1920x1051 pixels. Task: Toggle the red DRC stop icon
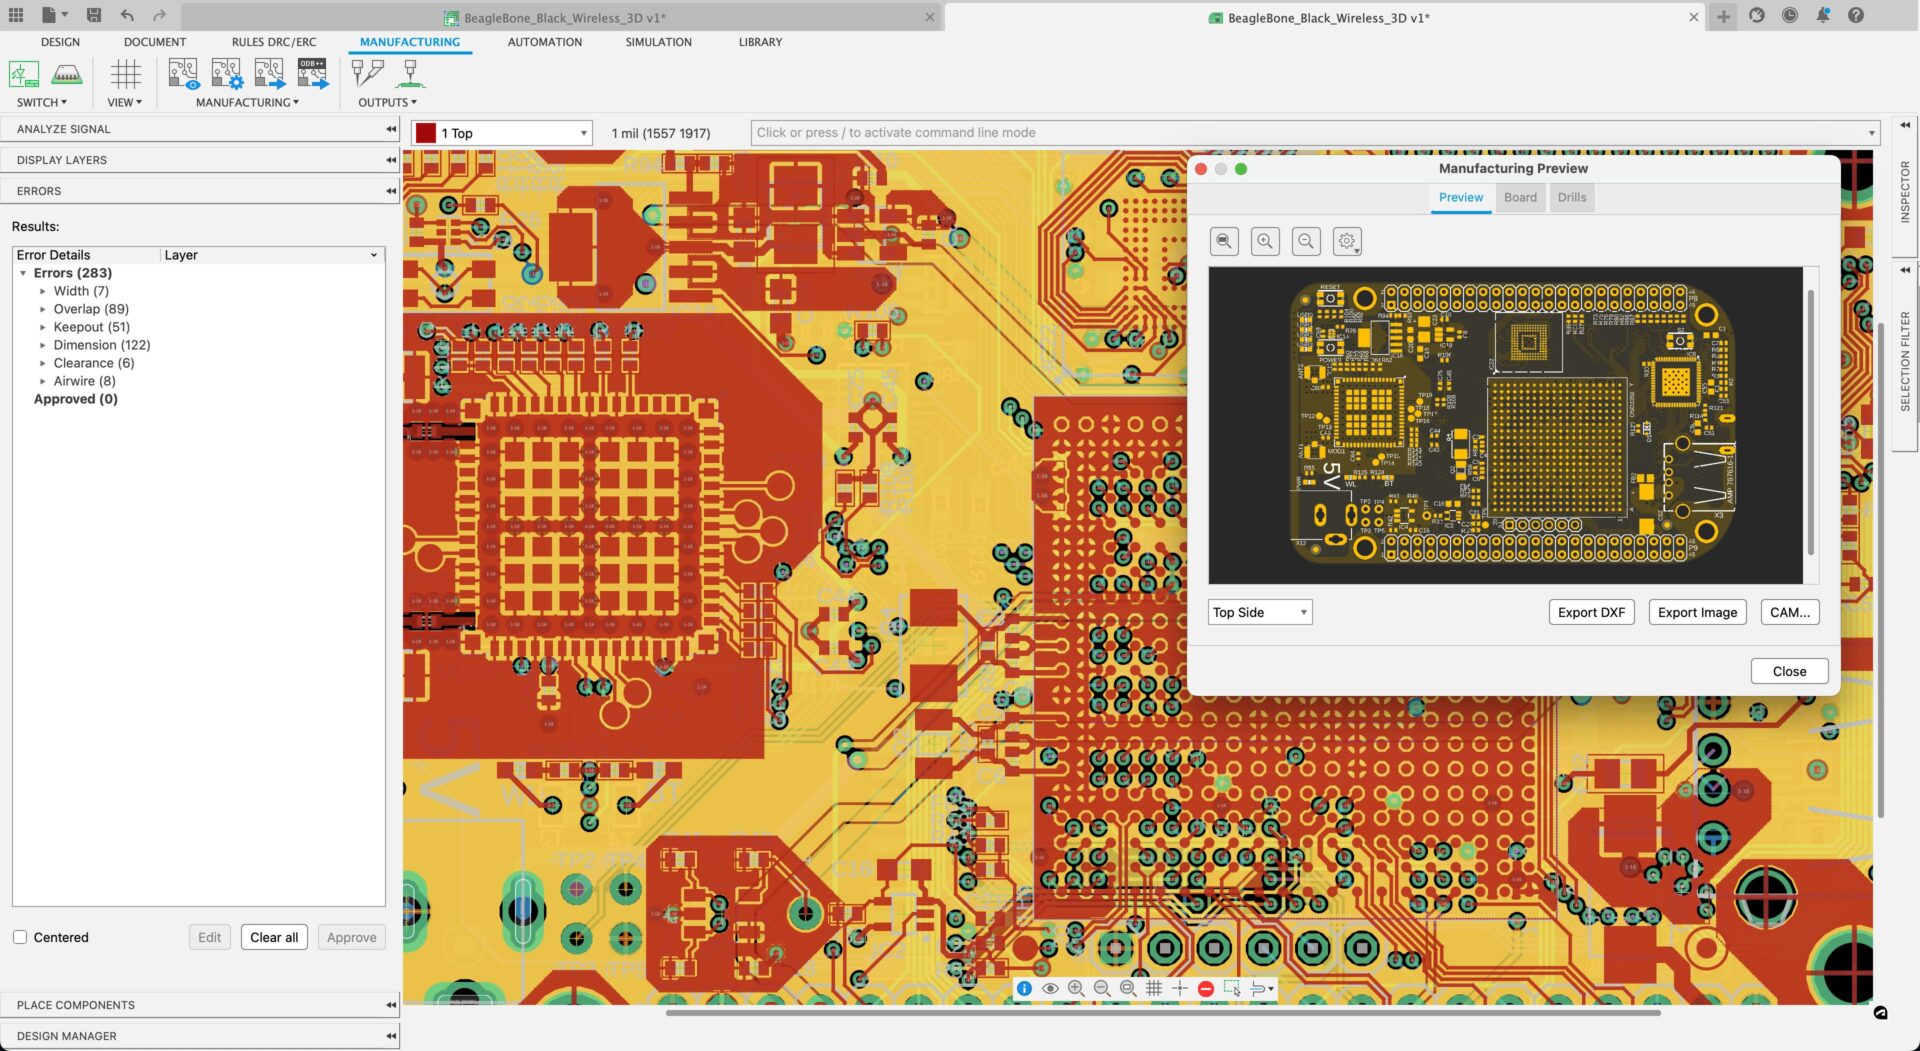pos(1205,988)
